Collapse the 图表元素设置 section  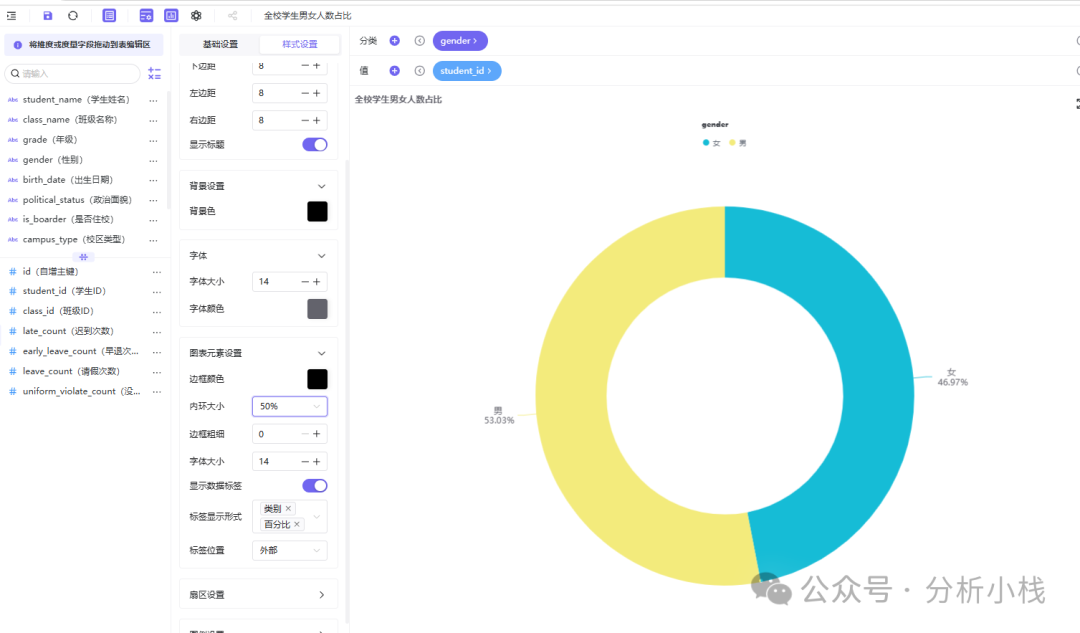coord(322,353)
